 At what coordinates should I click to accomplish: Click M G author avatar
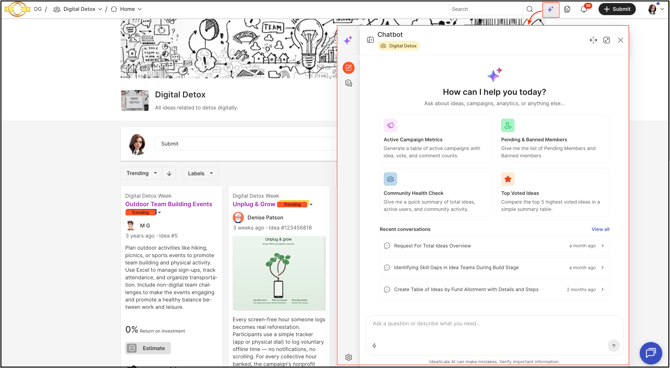[x=131, y=225]
